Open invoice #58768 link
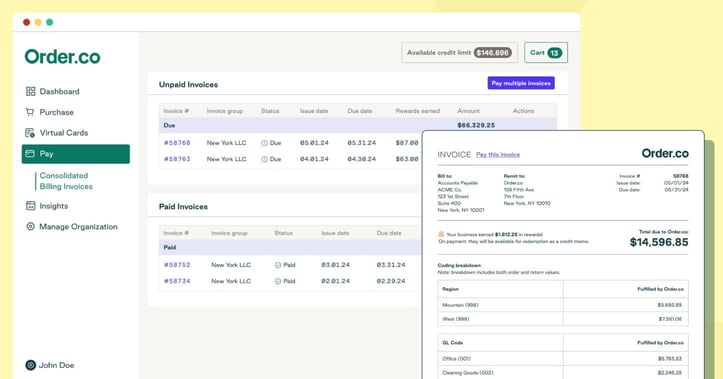723x379 pixels. coord(177,143)
